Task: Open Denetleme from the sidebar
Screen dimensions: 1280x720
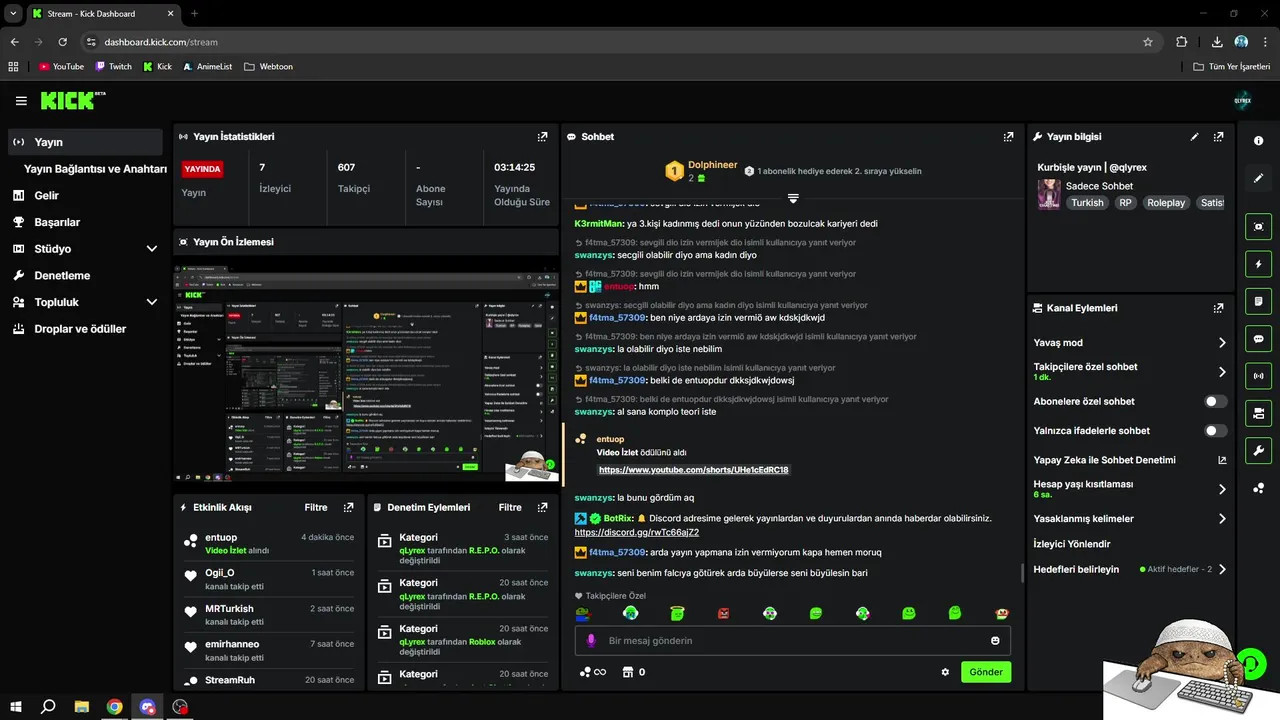Action: [x=62, y=276]
